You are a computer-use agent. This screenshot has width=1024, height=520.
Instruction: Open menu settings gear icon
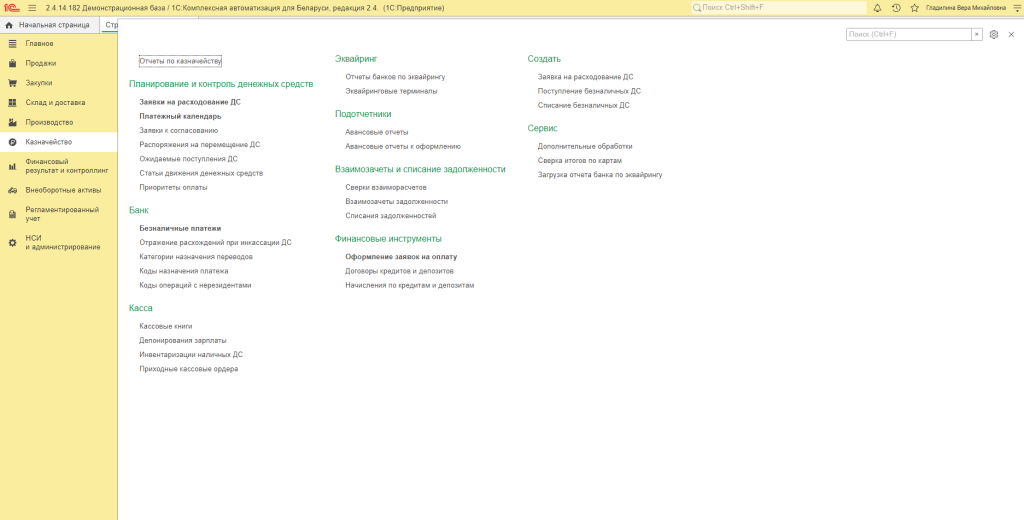(994, 34)
